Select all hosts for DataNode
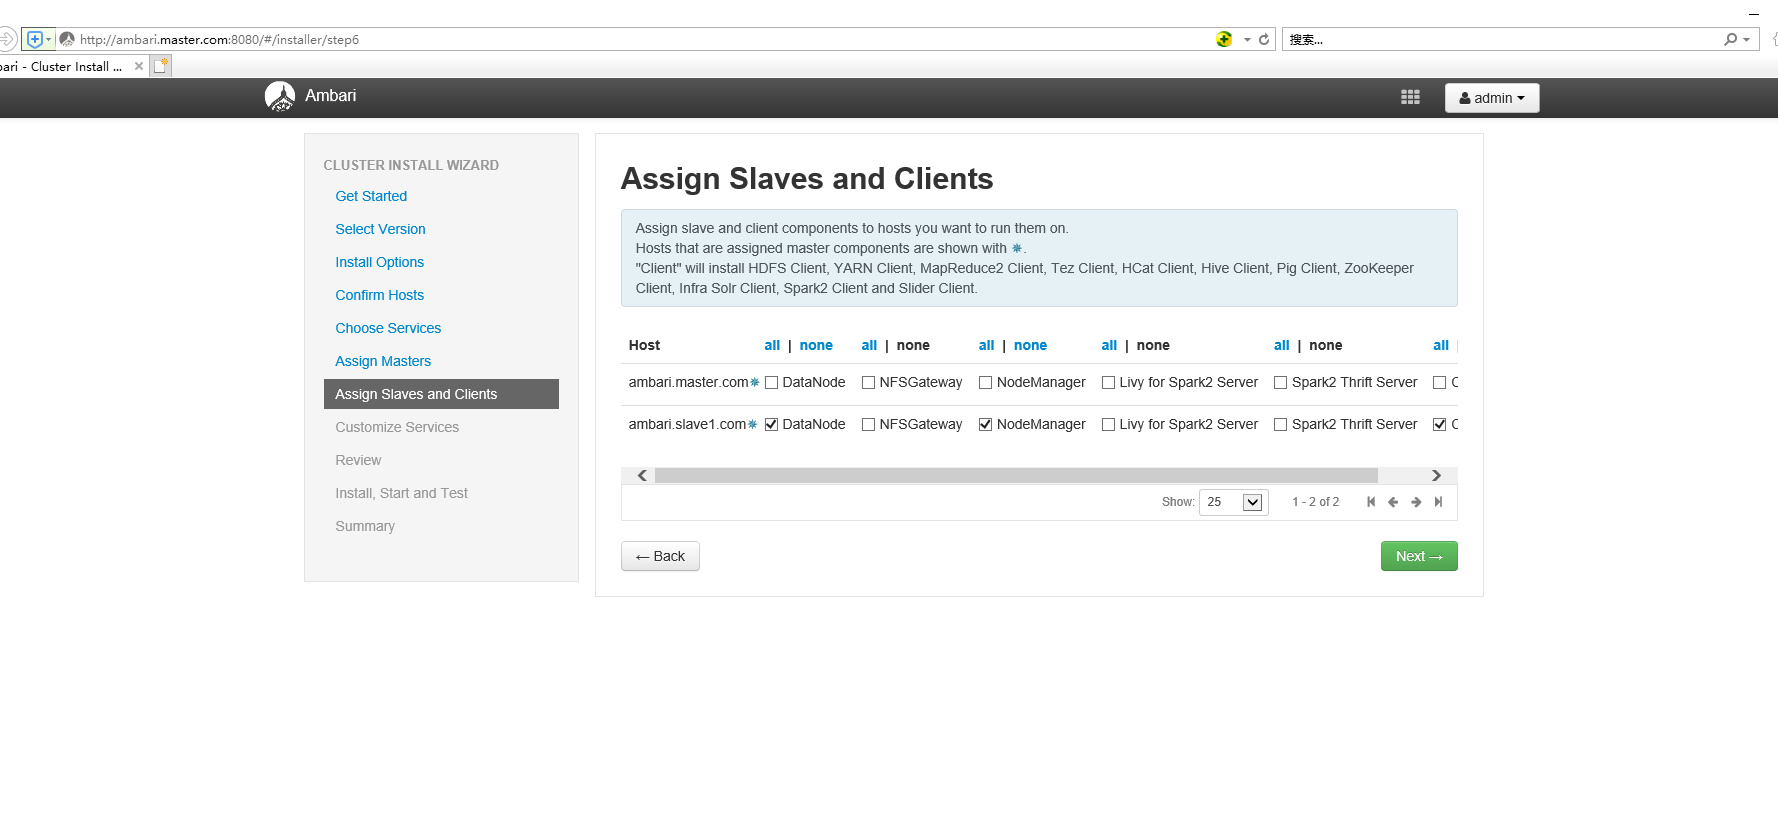This screenshot has width=1778, height=838. tap(772, 345)
